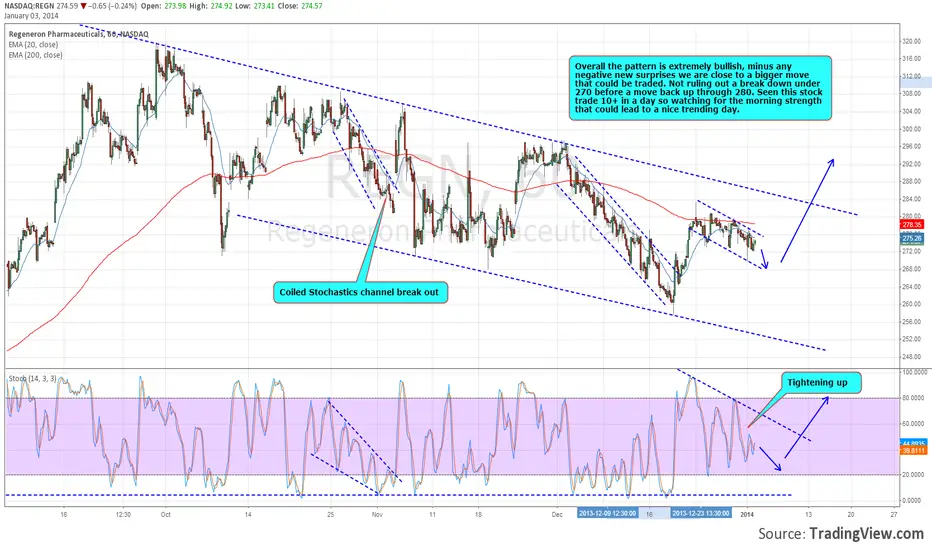Image resolution: width=932 pixels, height=550 pixels.
Task: Click the '27' date label on time axis
Action: pyautogui.click(x=894, y=514)
